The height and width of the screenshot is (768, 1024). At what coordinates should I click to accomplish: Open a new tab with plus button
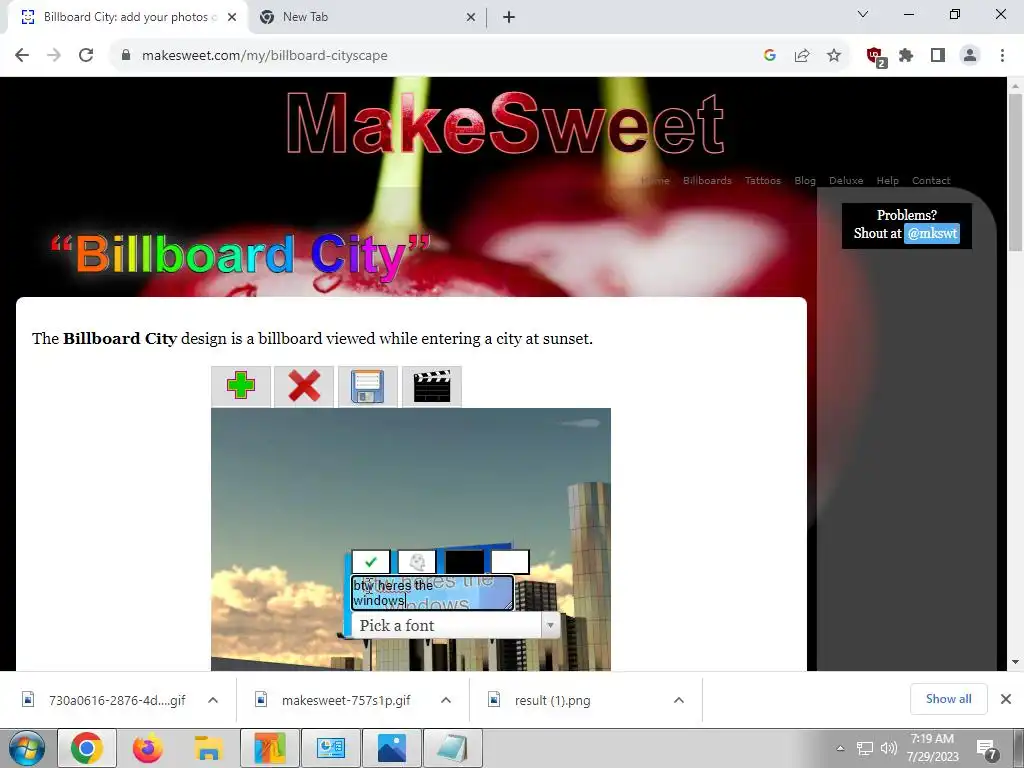click(509, 17)
